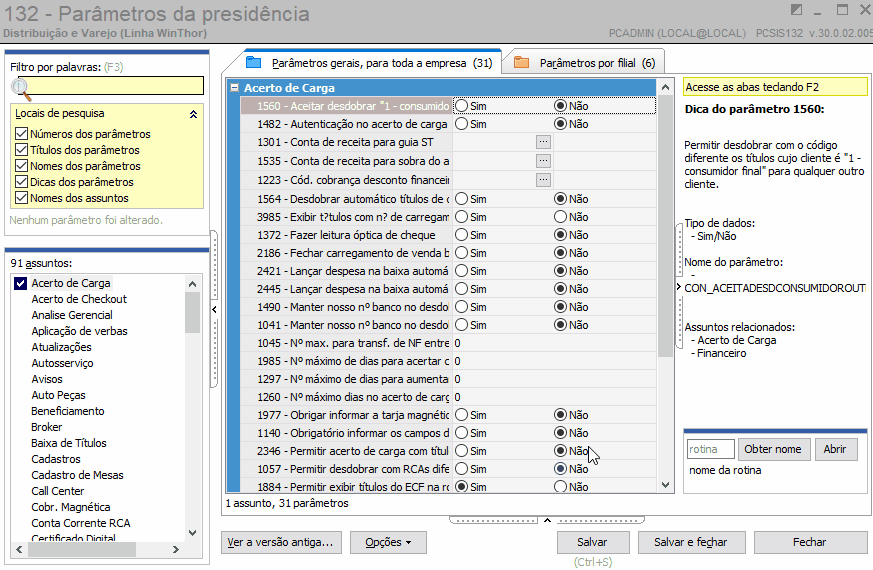
Task: Open the blue folder general parameters tab
Action: tap(369, 63)
